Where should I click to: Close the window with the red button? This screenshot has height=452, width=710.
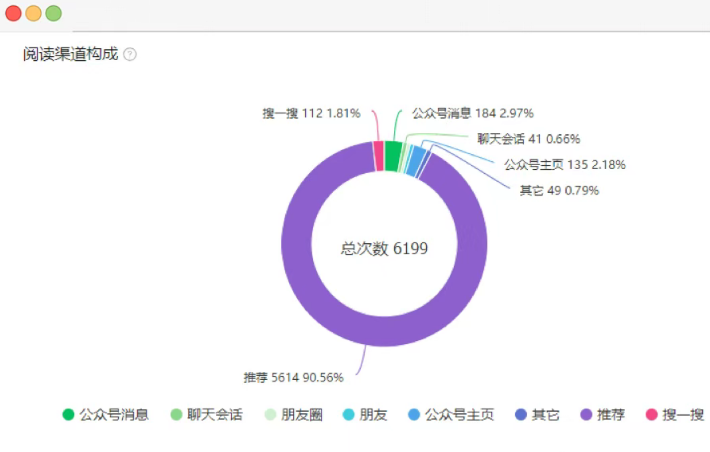tap(14, 13)
